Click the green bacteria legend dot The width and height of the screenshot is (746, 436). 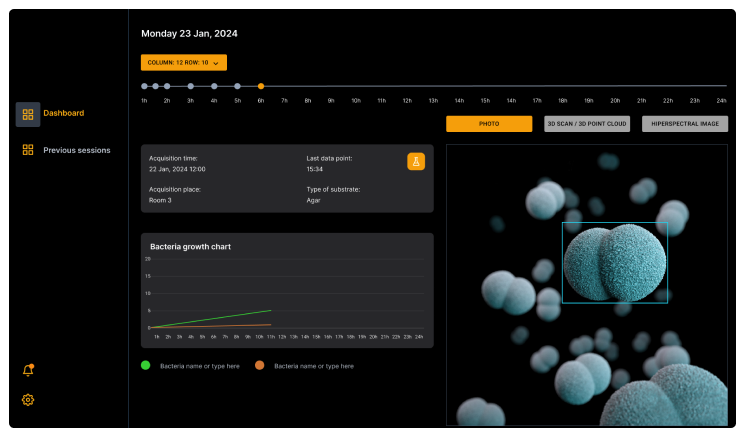146,366
